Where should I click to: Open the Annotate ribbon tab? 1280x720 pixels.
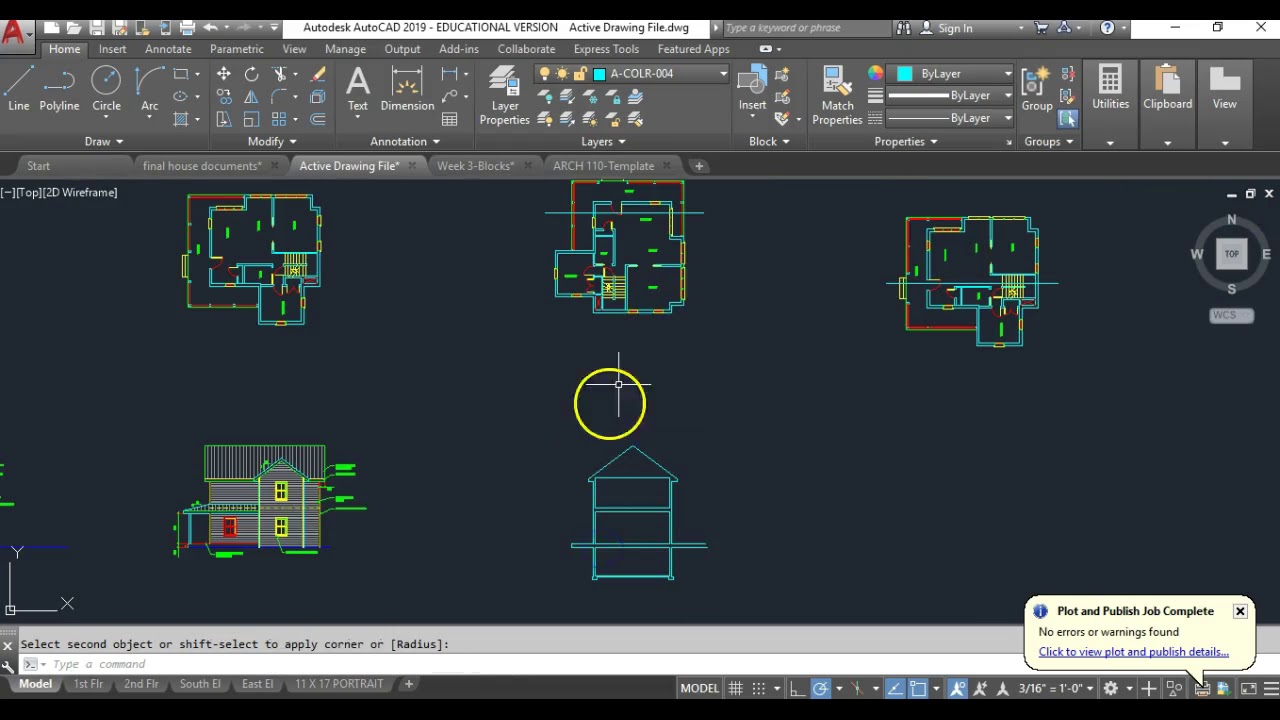168,49
